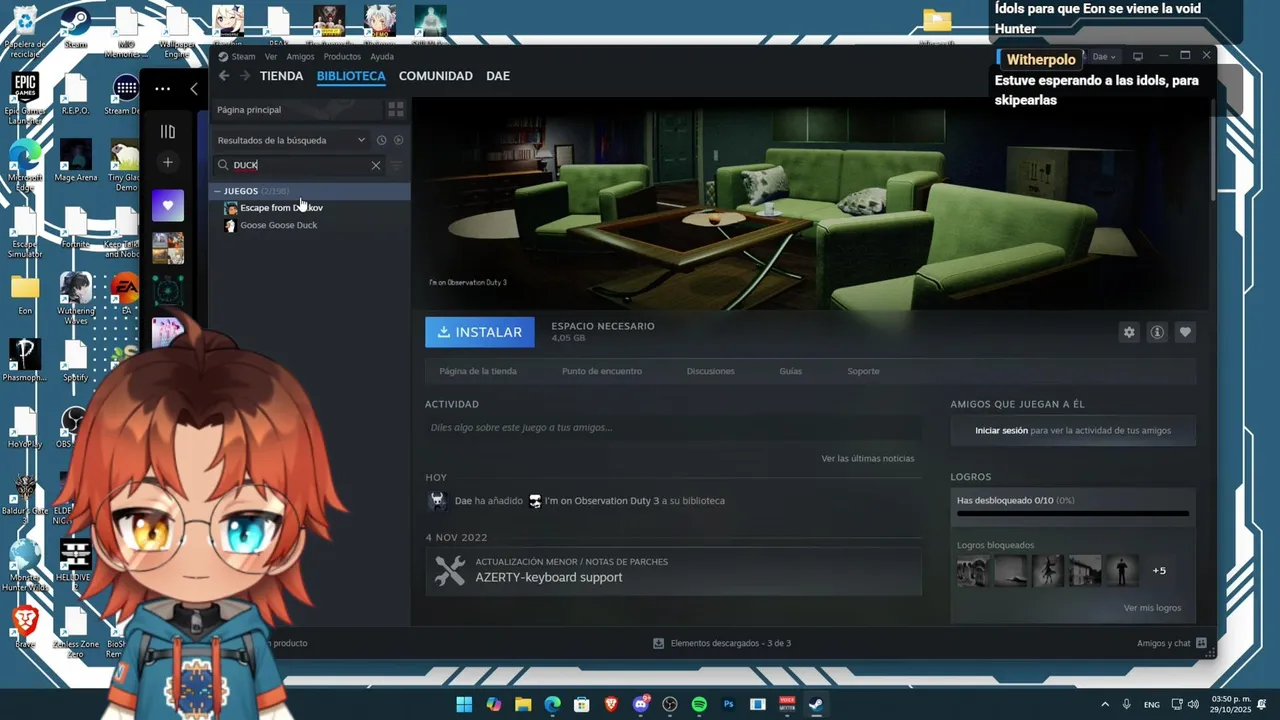
Task: Open the Discusiones tab
Action: tap(711, 371)
